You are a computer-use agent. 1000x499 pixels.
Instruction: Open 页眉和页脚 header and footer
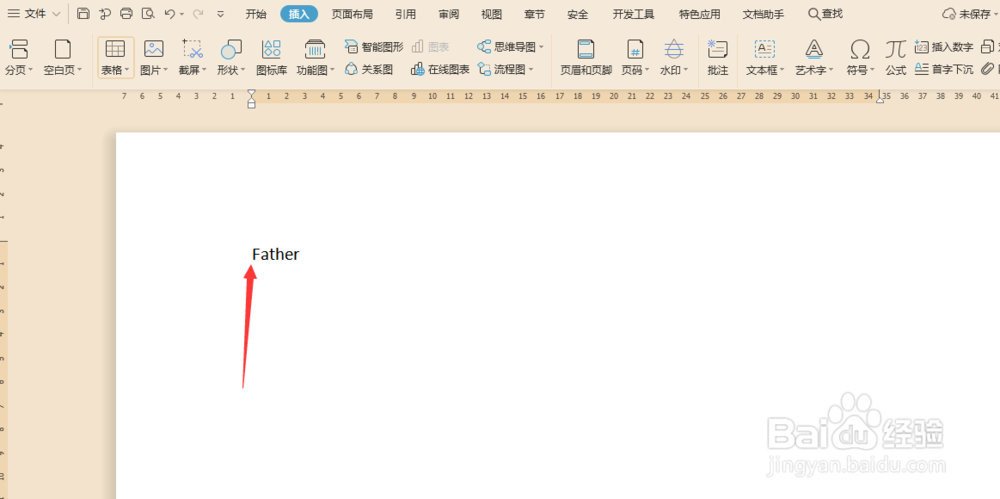pos(586,57)
